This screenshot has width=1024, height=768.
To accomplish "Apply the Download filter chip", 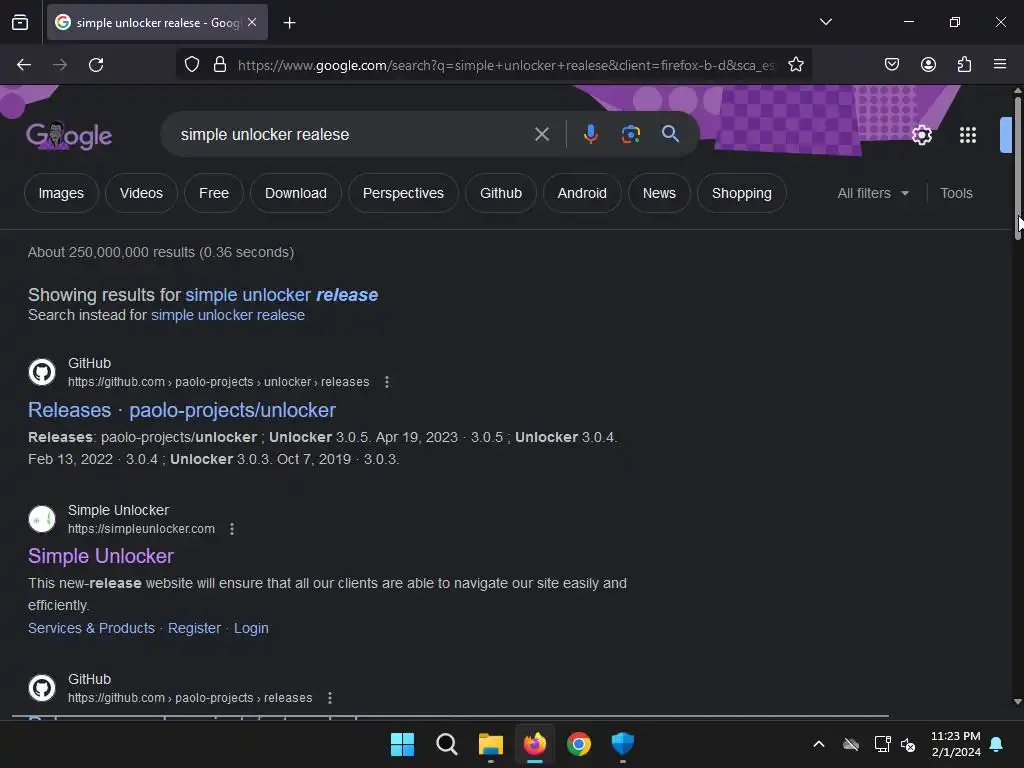I will pyautogui.click(x=296, y=193).
